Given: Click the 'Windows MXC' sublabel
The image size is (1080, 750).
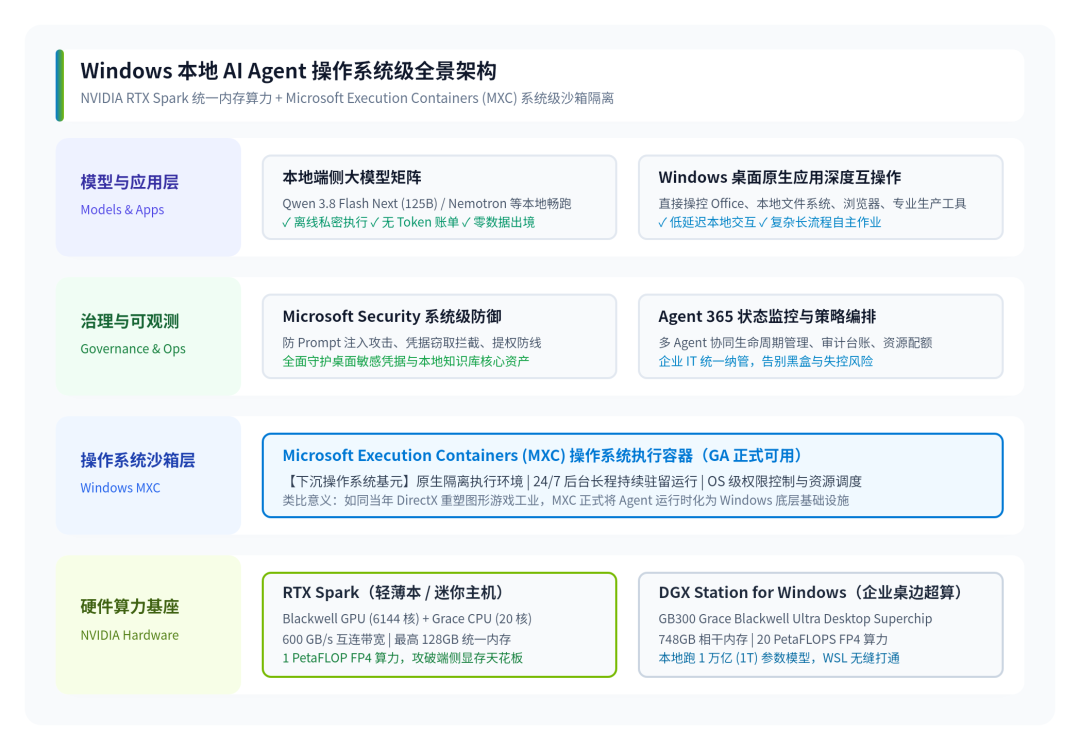Looking at the screenshot, I should 120,488.
